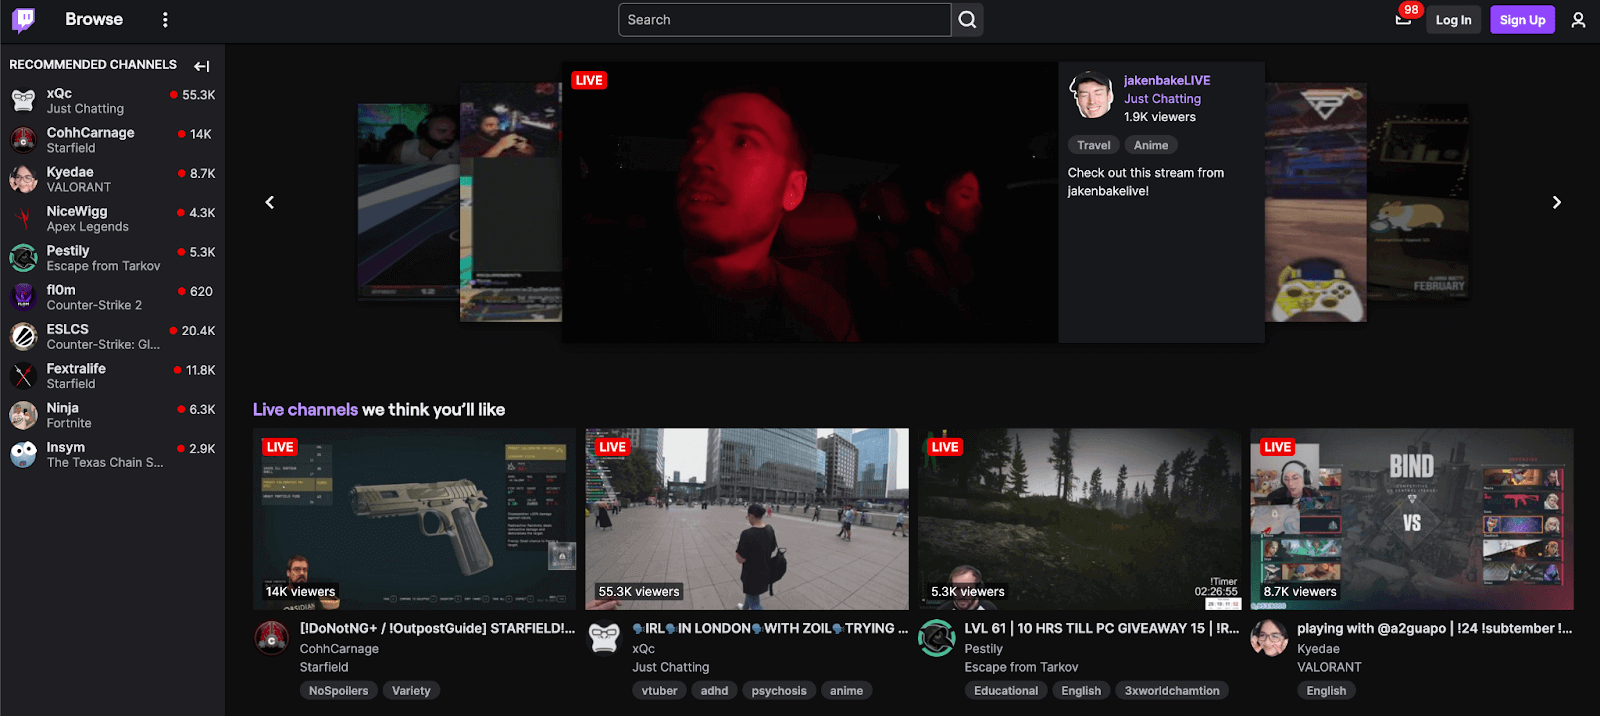The width and height of the screenshot is (1600, 716).
Task: Select Insym The Texas Chain sidebar row
Action: click(x=112, y=454)
